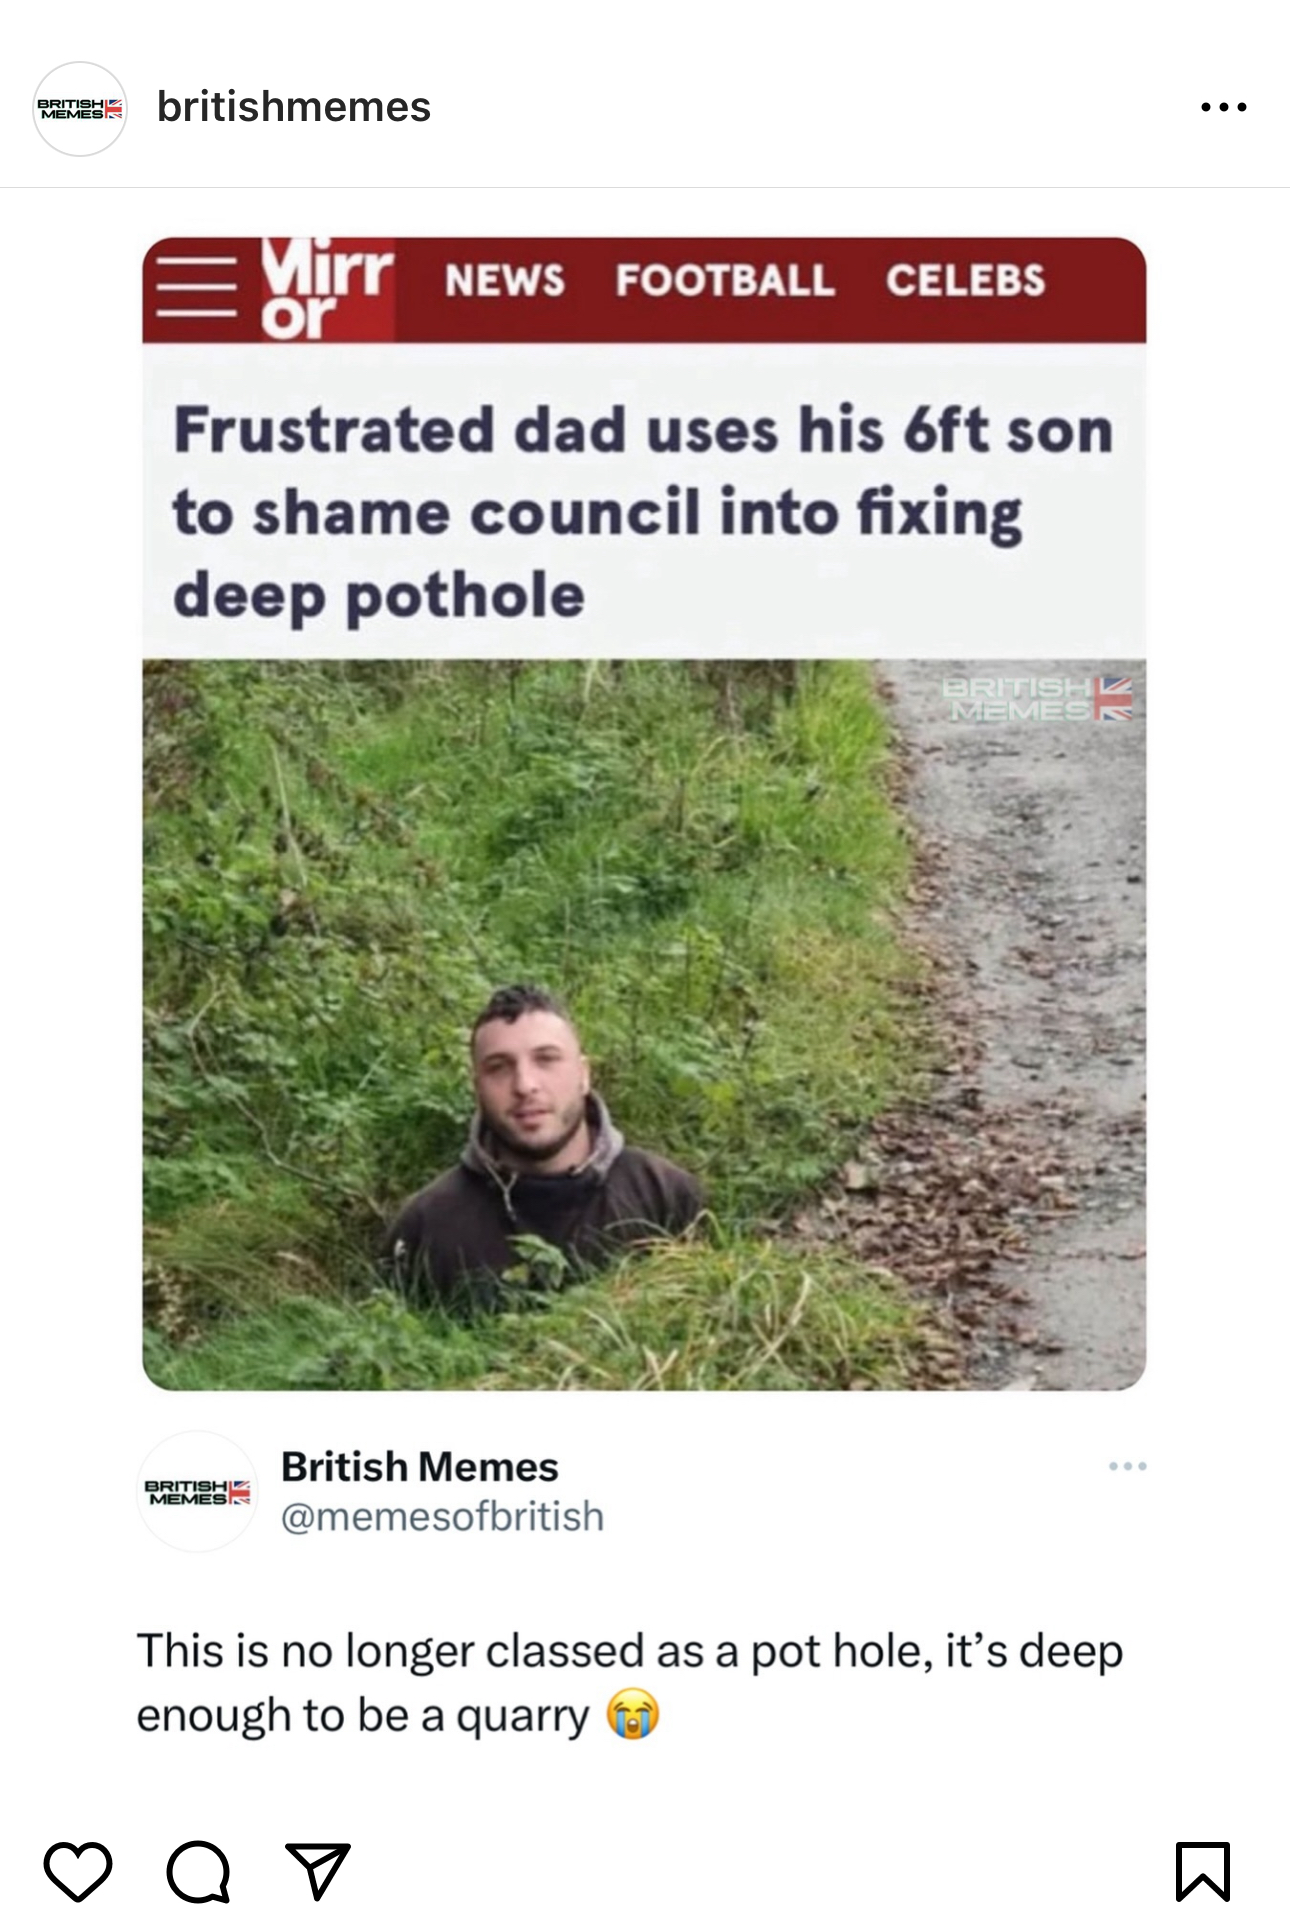Open British Memes tweet display name
This screenshot has height=1925, width=1290.
[x=419, y=1467]
